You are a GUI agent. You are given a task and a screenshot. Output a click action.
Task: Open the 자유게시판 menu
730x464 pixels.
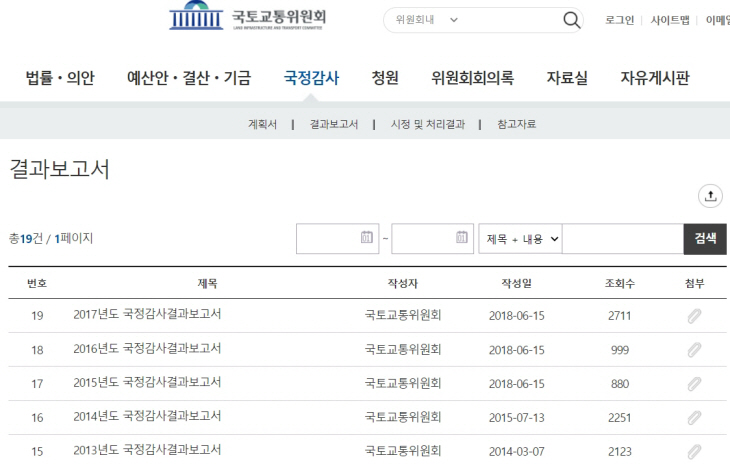[655, 78]
